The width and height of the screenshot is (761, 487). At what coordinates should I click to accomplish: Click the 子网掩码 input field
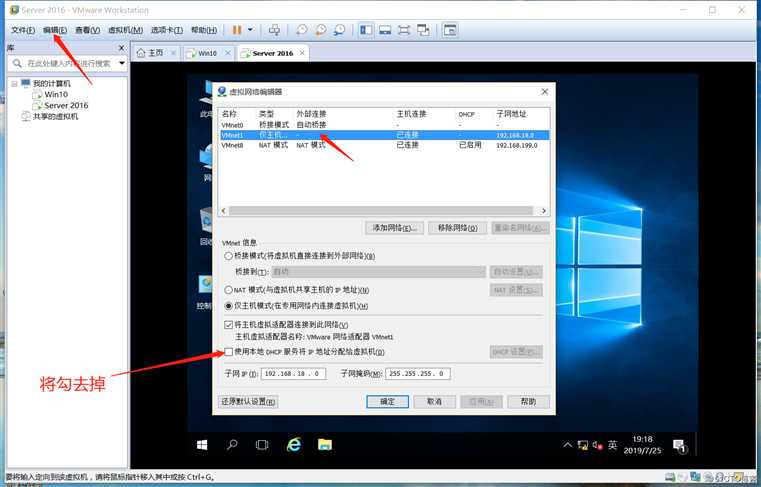click(417, 374)
